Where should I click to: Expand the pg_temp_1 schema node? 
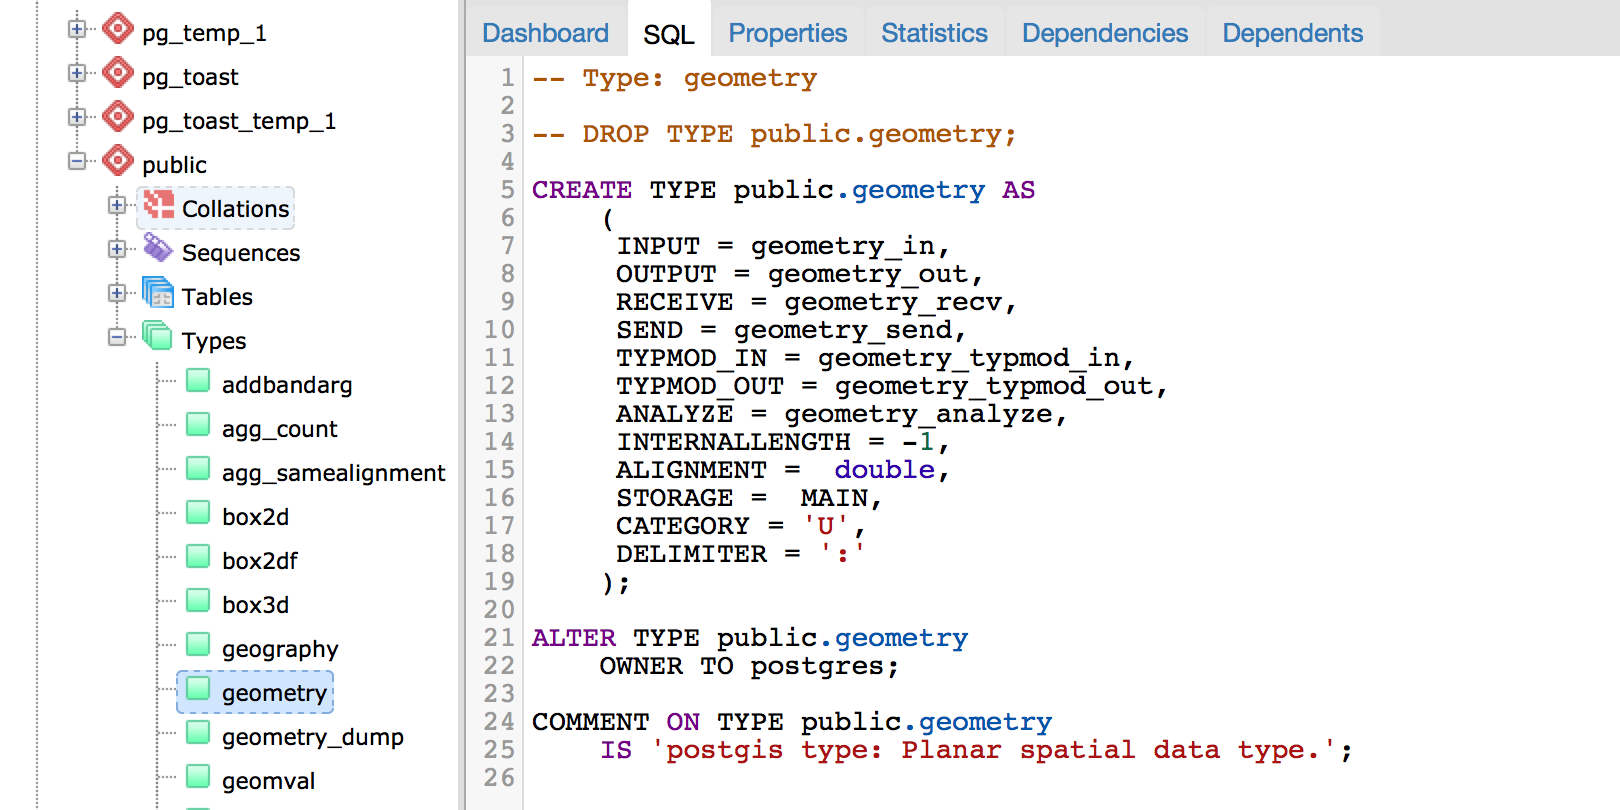pos(77,29)
